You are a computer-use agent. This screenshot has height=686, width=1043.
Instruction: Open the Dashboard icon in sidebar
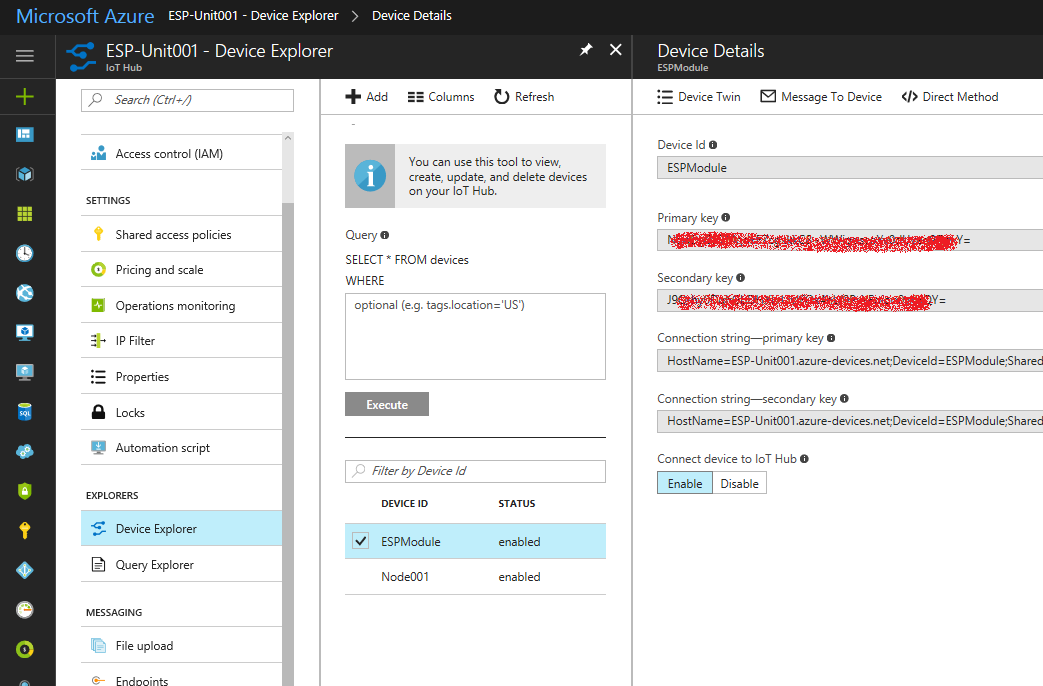pos(25,134)
